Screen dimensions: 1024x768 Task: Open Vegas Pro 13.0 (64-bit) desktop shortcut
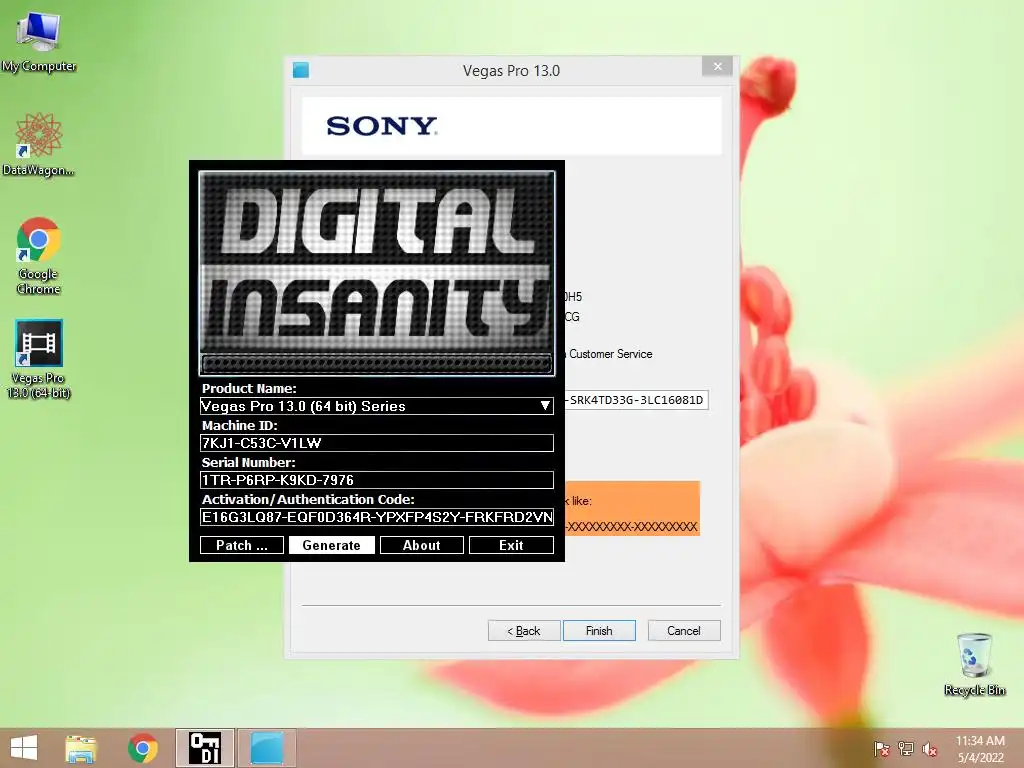39,359
